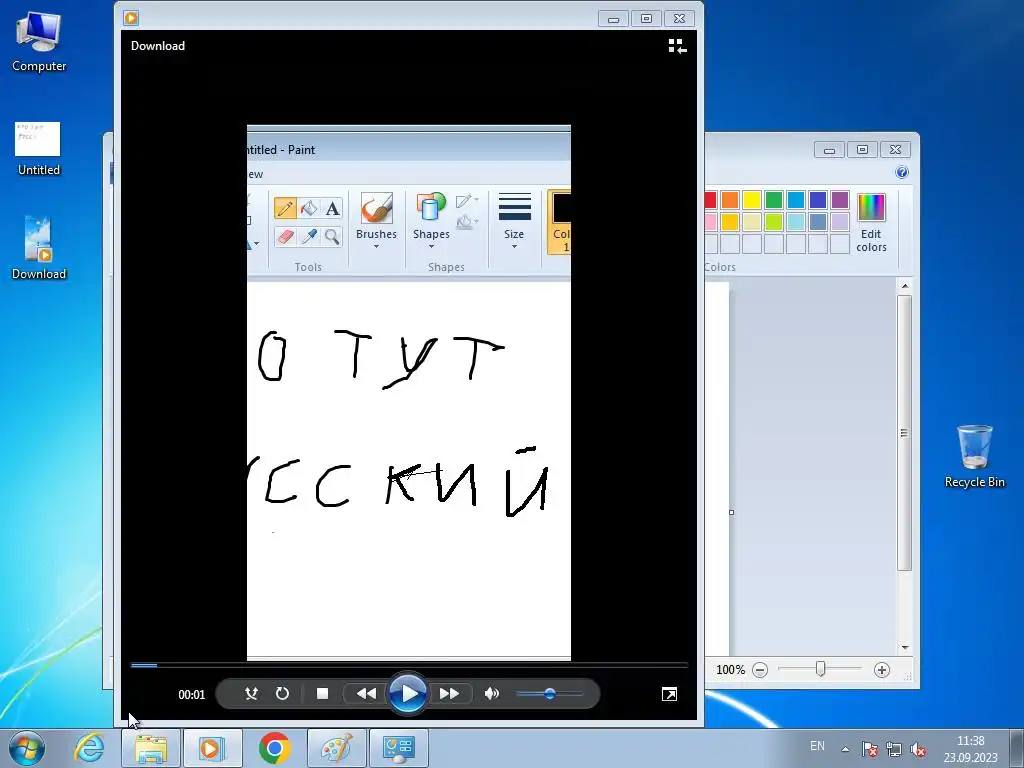Click Windows Media Player taskbar button

click(x=212, y=748)
